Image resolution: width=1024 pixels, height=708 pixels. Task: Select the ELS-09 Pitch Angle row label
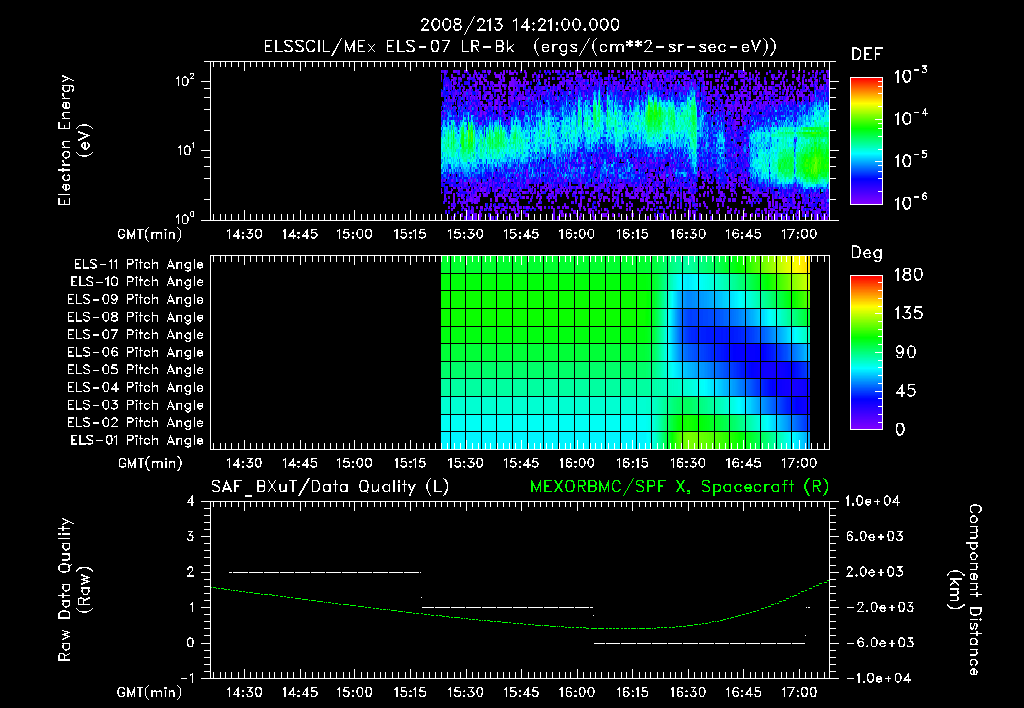pyautogui.click(x=136, y=300)
